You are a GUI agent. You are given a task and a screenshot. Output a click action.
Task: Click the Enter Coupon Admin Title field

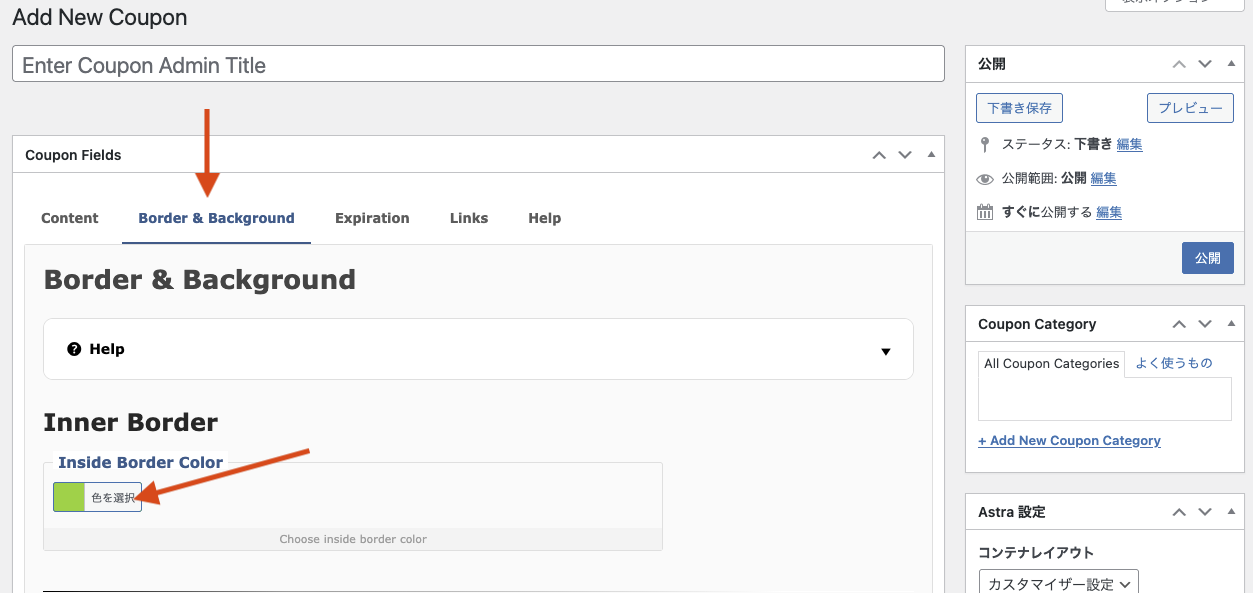(478, 65)
